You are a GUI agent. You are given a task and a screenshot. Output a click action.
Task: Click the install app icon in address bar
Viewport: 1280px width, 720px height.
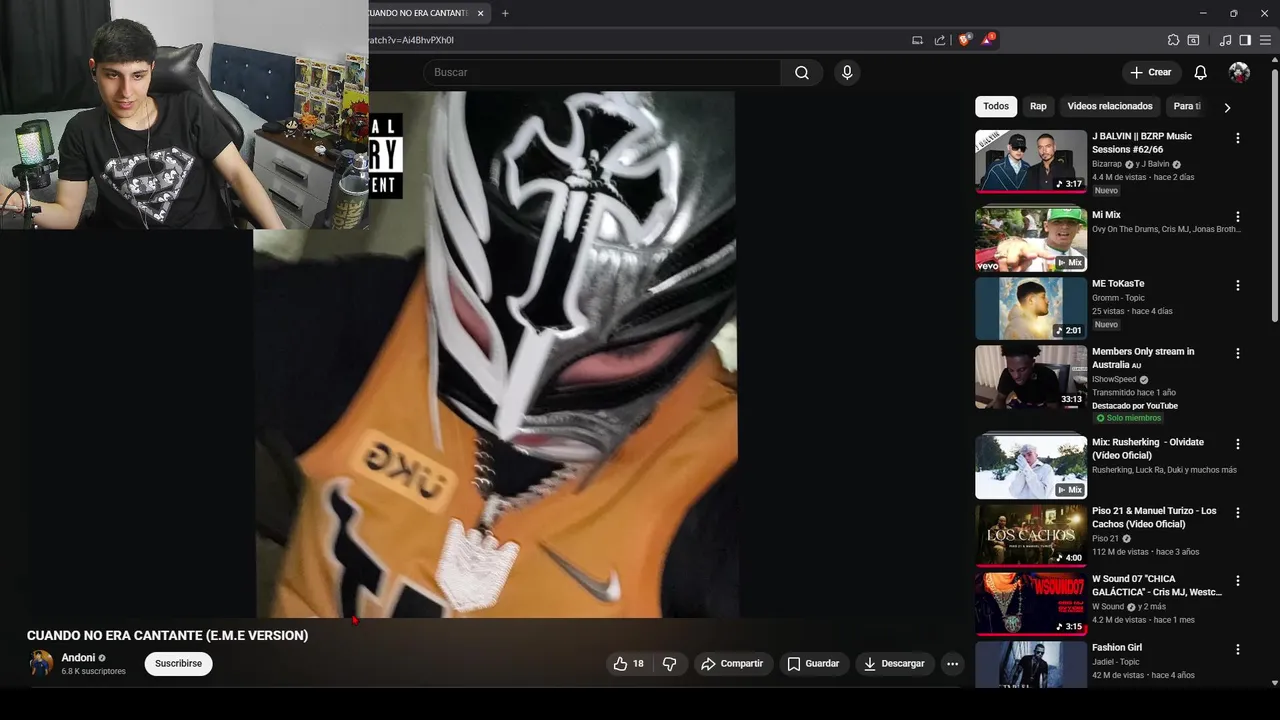coord(917,40)
